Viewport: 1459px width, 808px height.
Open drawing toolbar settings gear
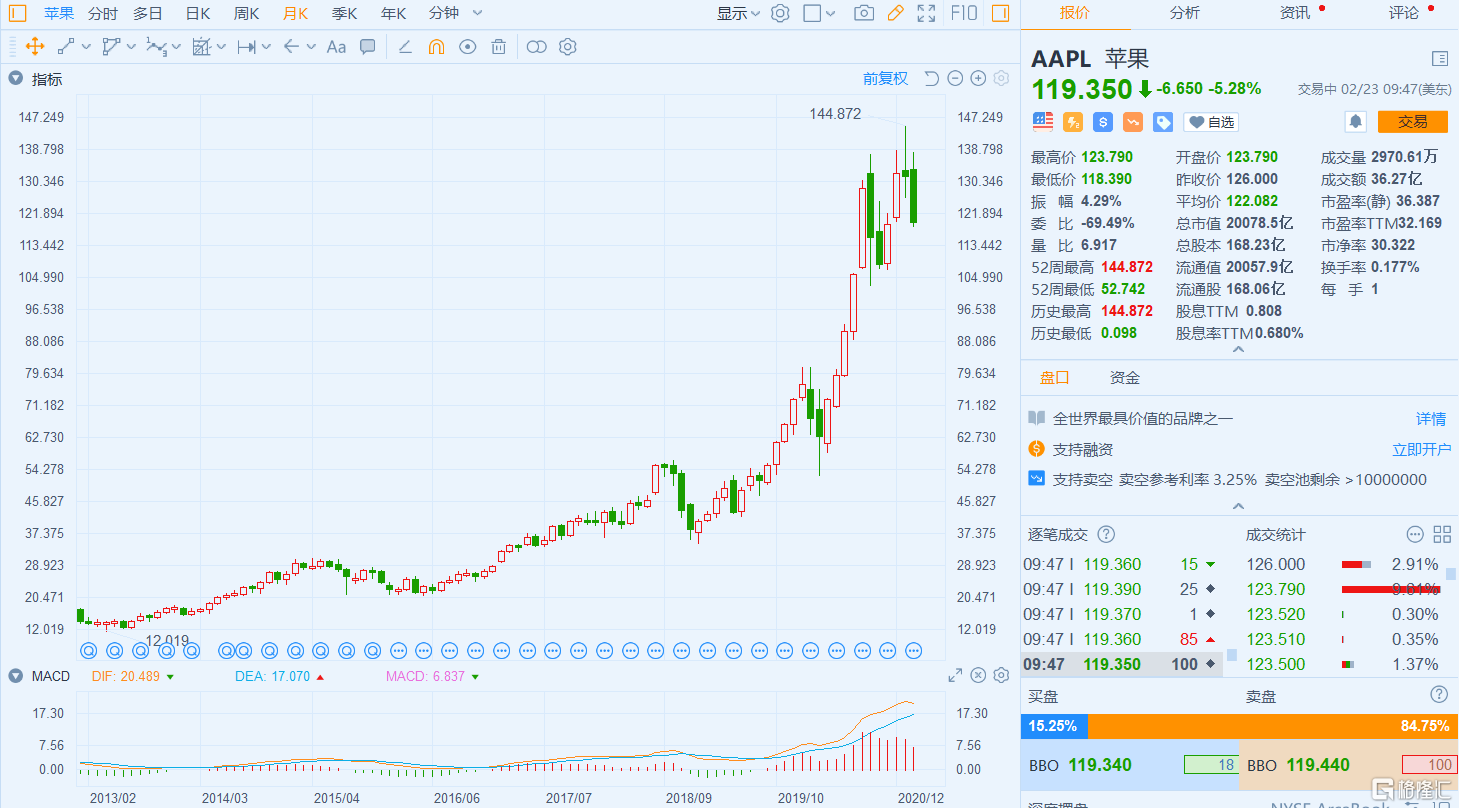coord(567,46)
